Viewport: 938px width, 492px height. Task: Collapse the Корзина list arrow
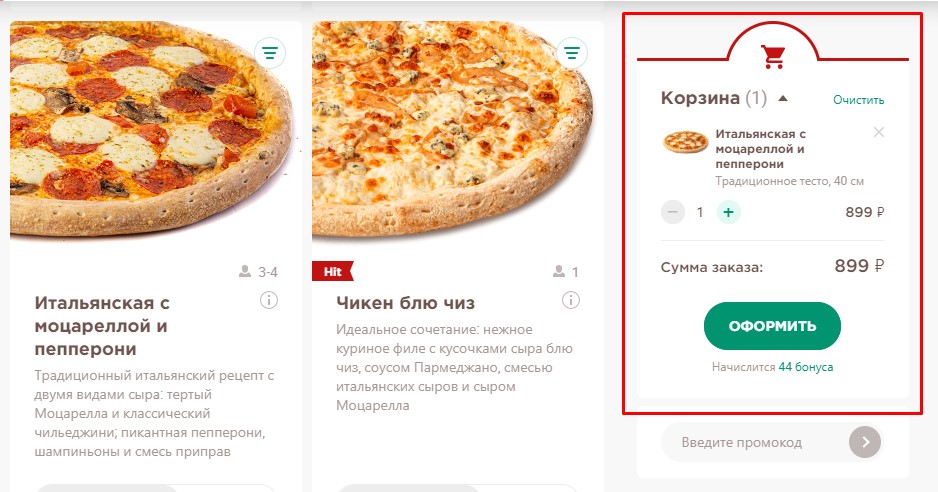click(x=782, y=98)
